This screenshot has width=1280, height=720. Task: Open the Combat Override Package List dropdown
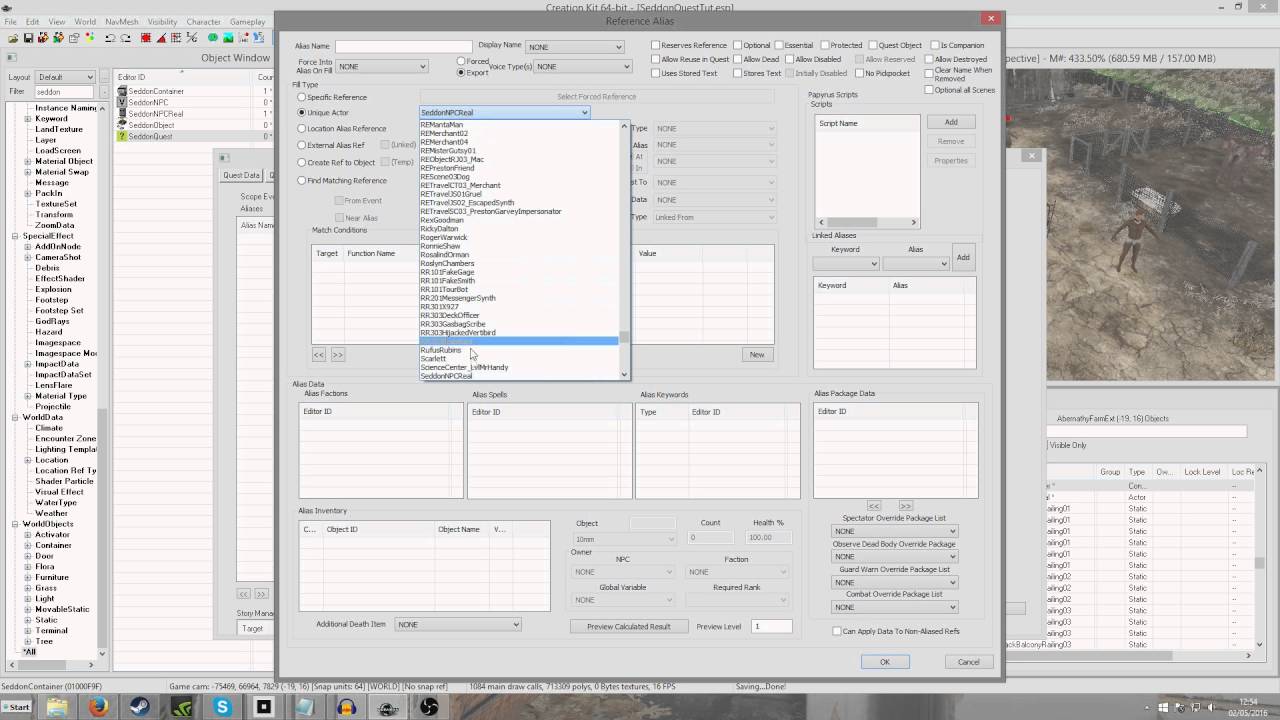[x=895, y=607]
